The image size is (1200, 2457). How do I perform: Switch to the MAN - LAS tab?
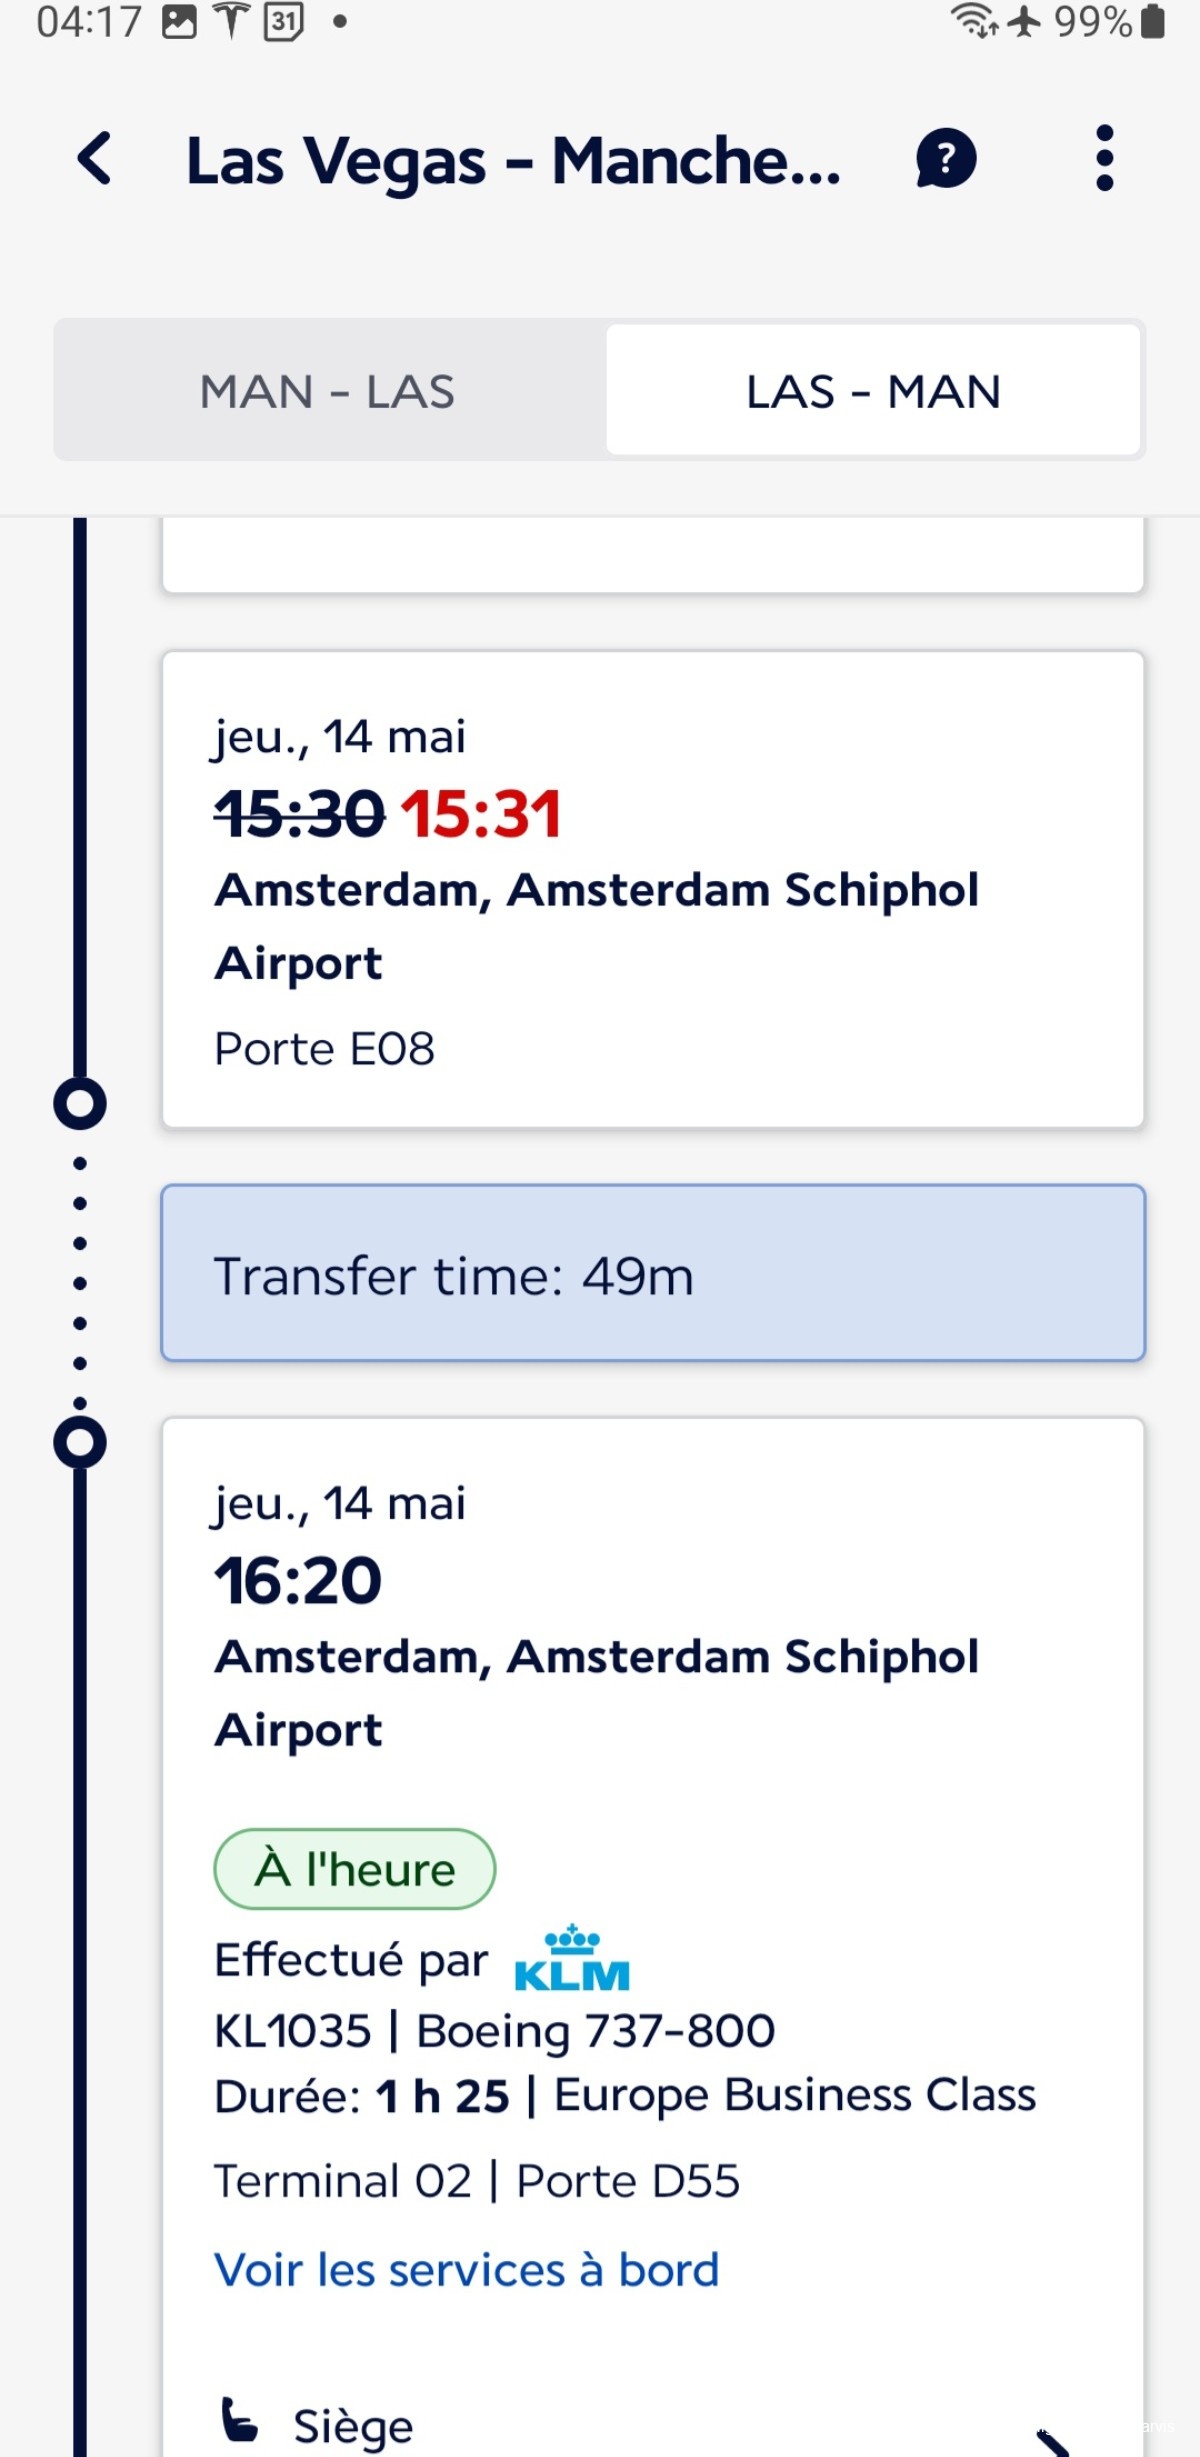tap(329, 390)
